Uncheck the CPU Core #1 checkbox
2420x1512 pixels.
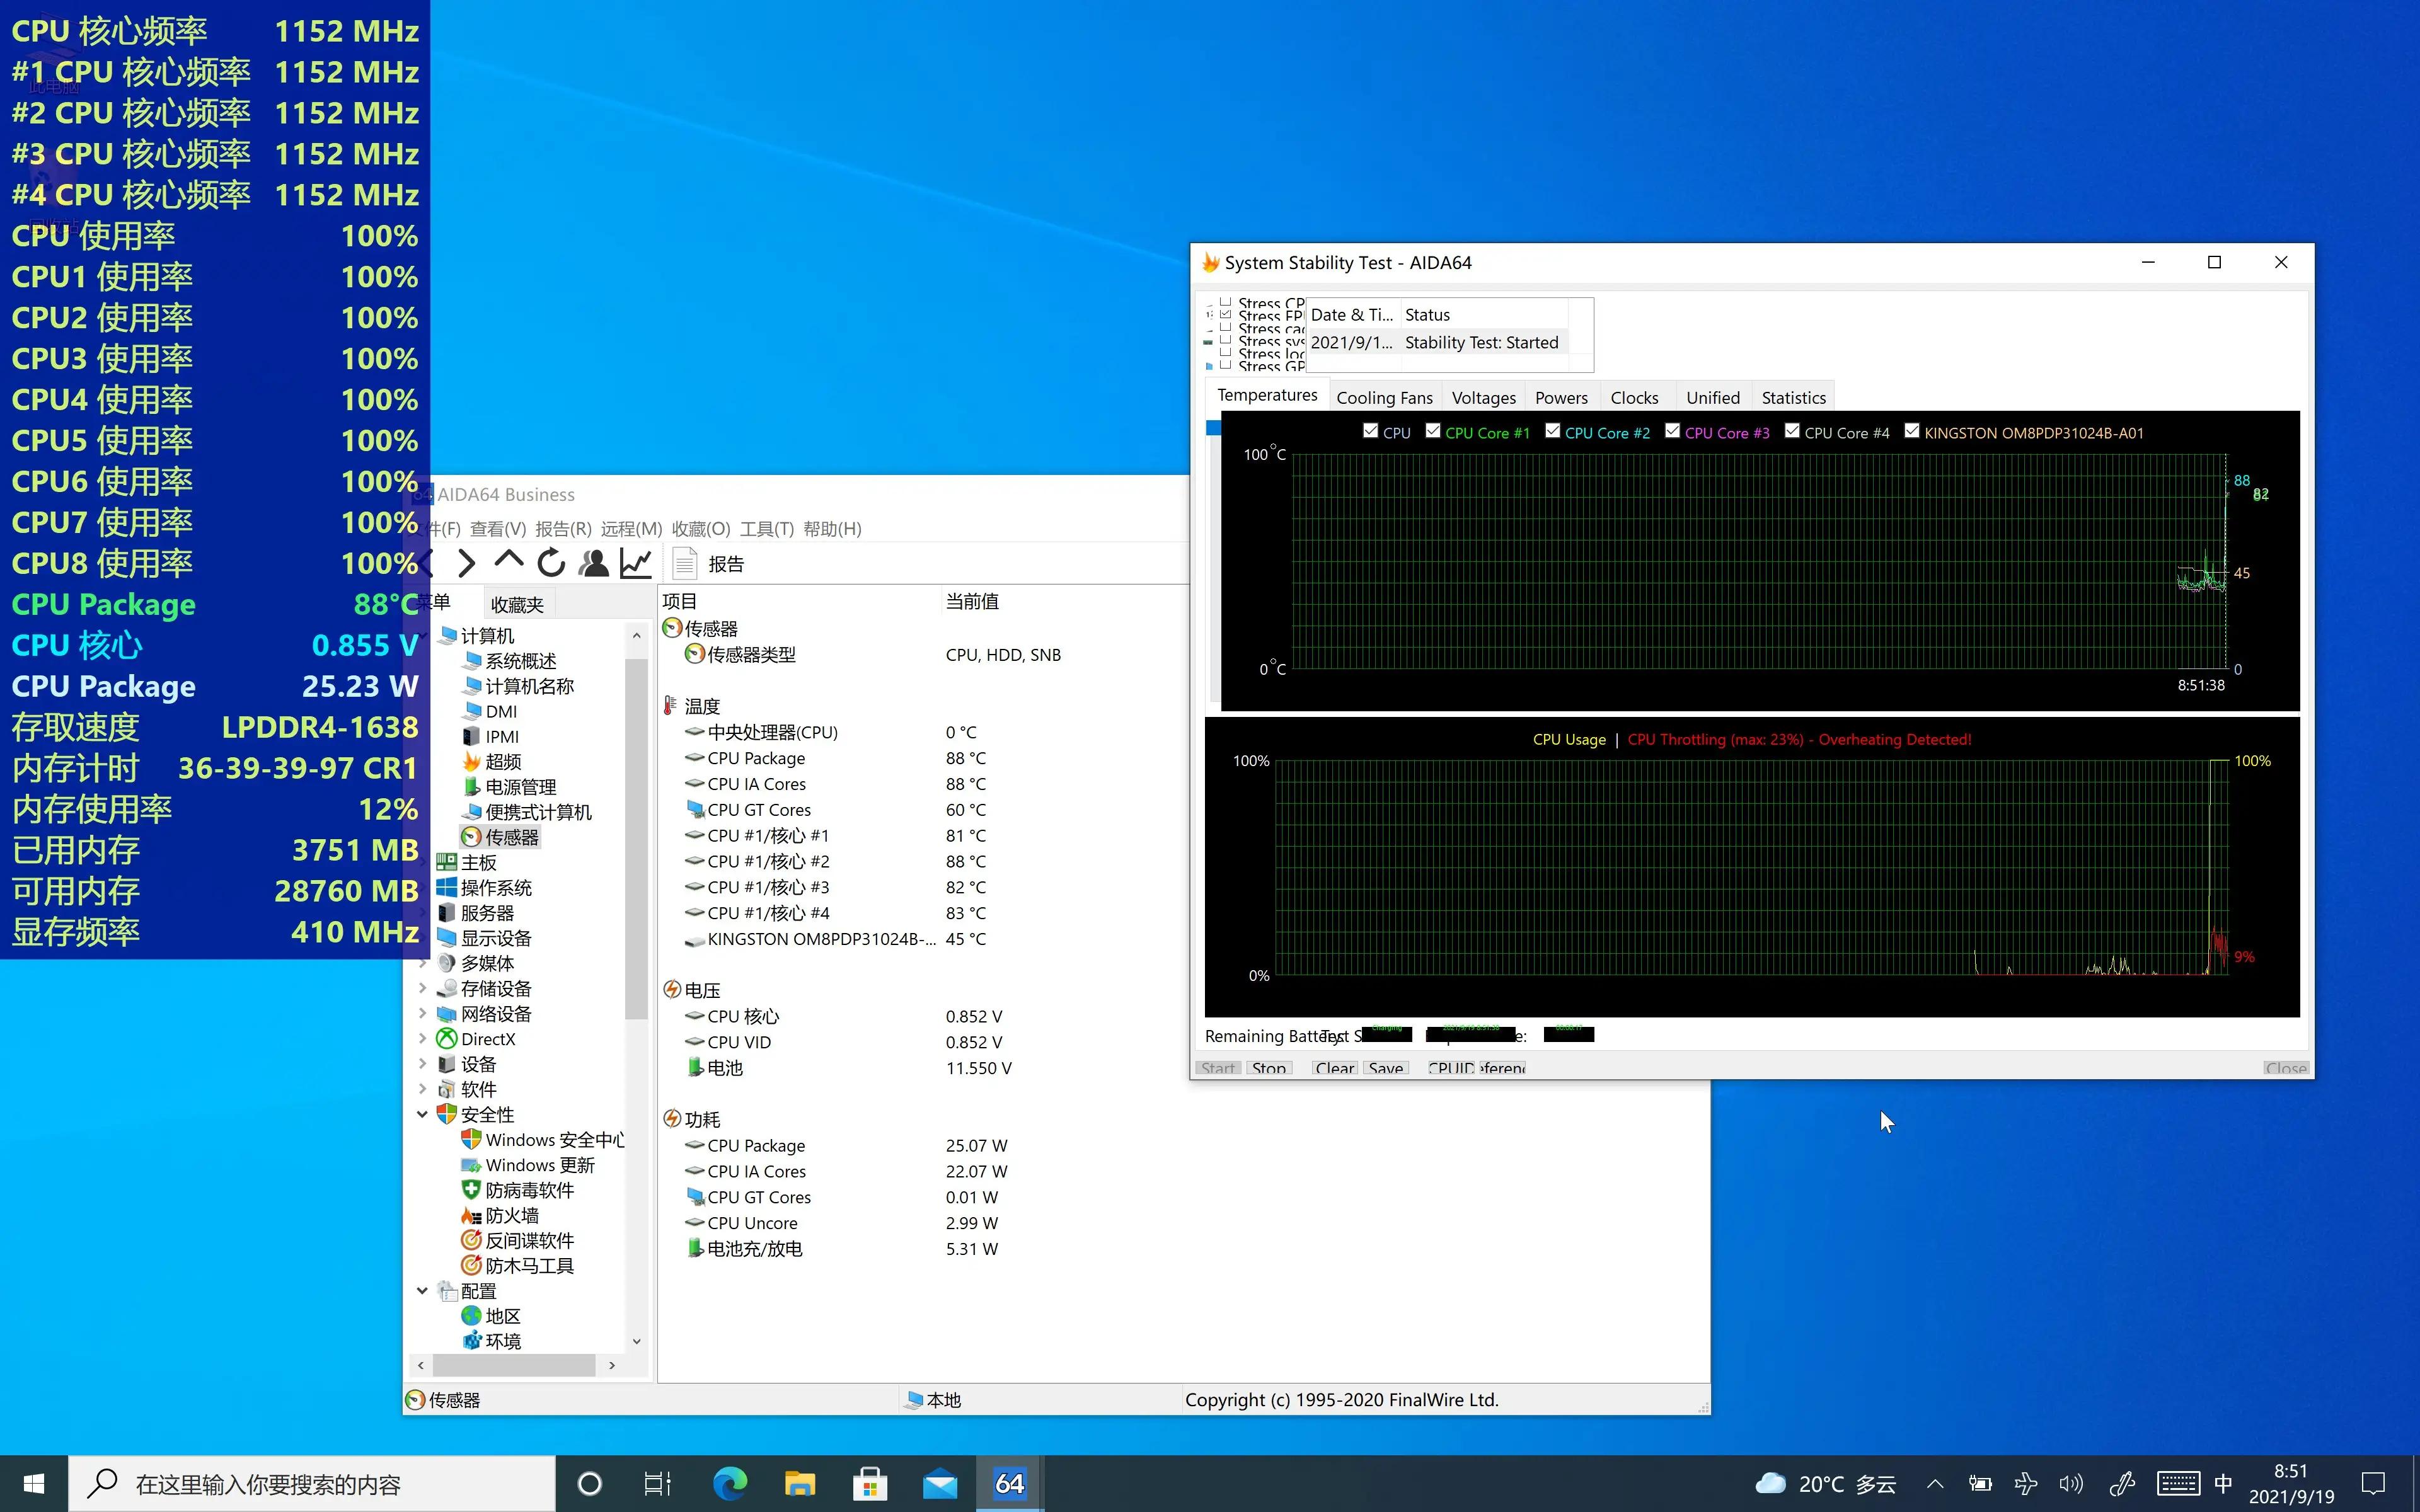click(1433, 431)
